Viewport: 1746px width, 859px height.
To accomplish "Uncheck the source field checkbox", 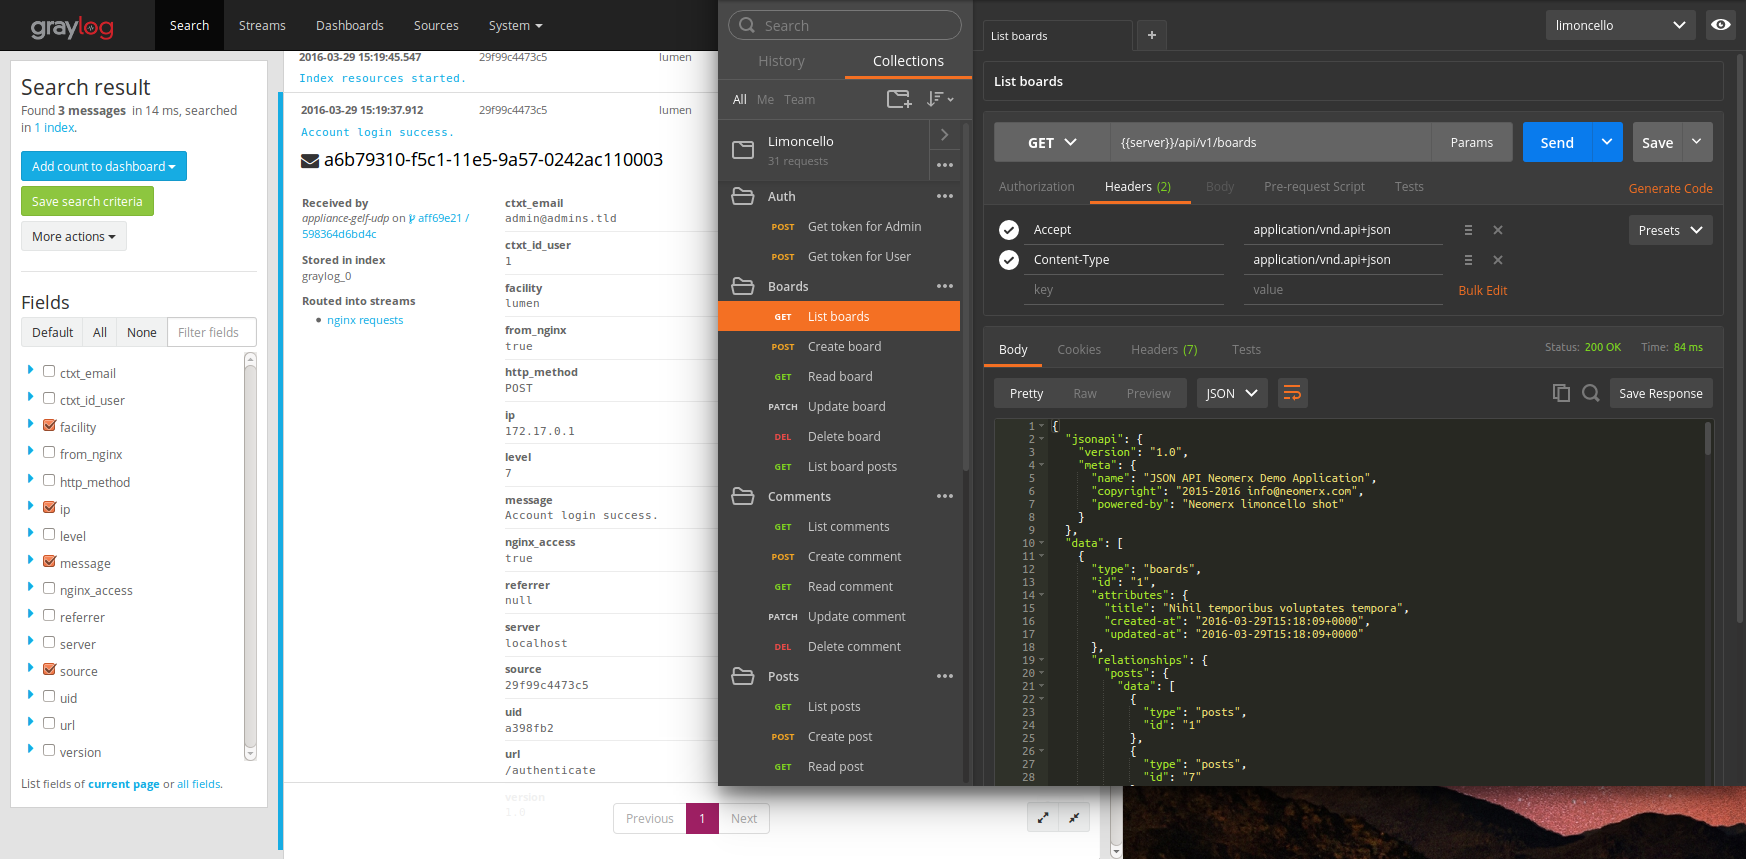I will (x=49, y=669).
